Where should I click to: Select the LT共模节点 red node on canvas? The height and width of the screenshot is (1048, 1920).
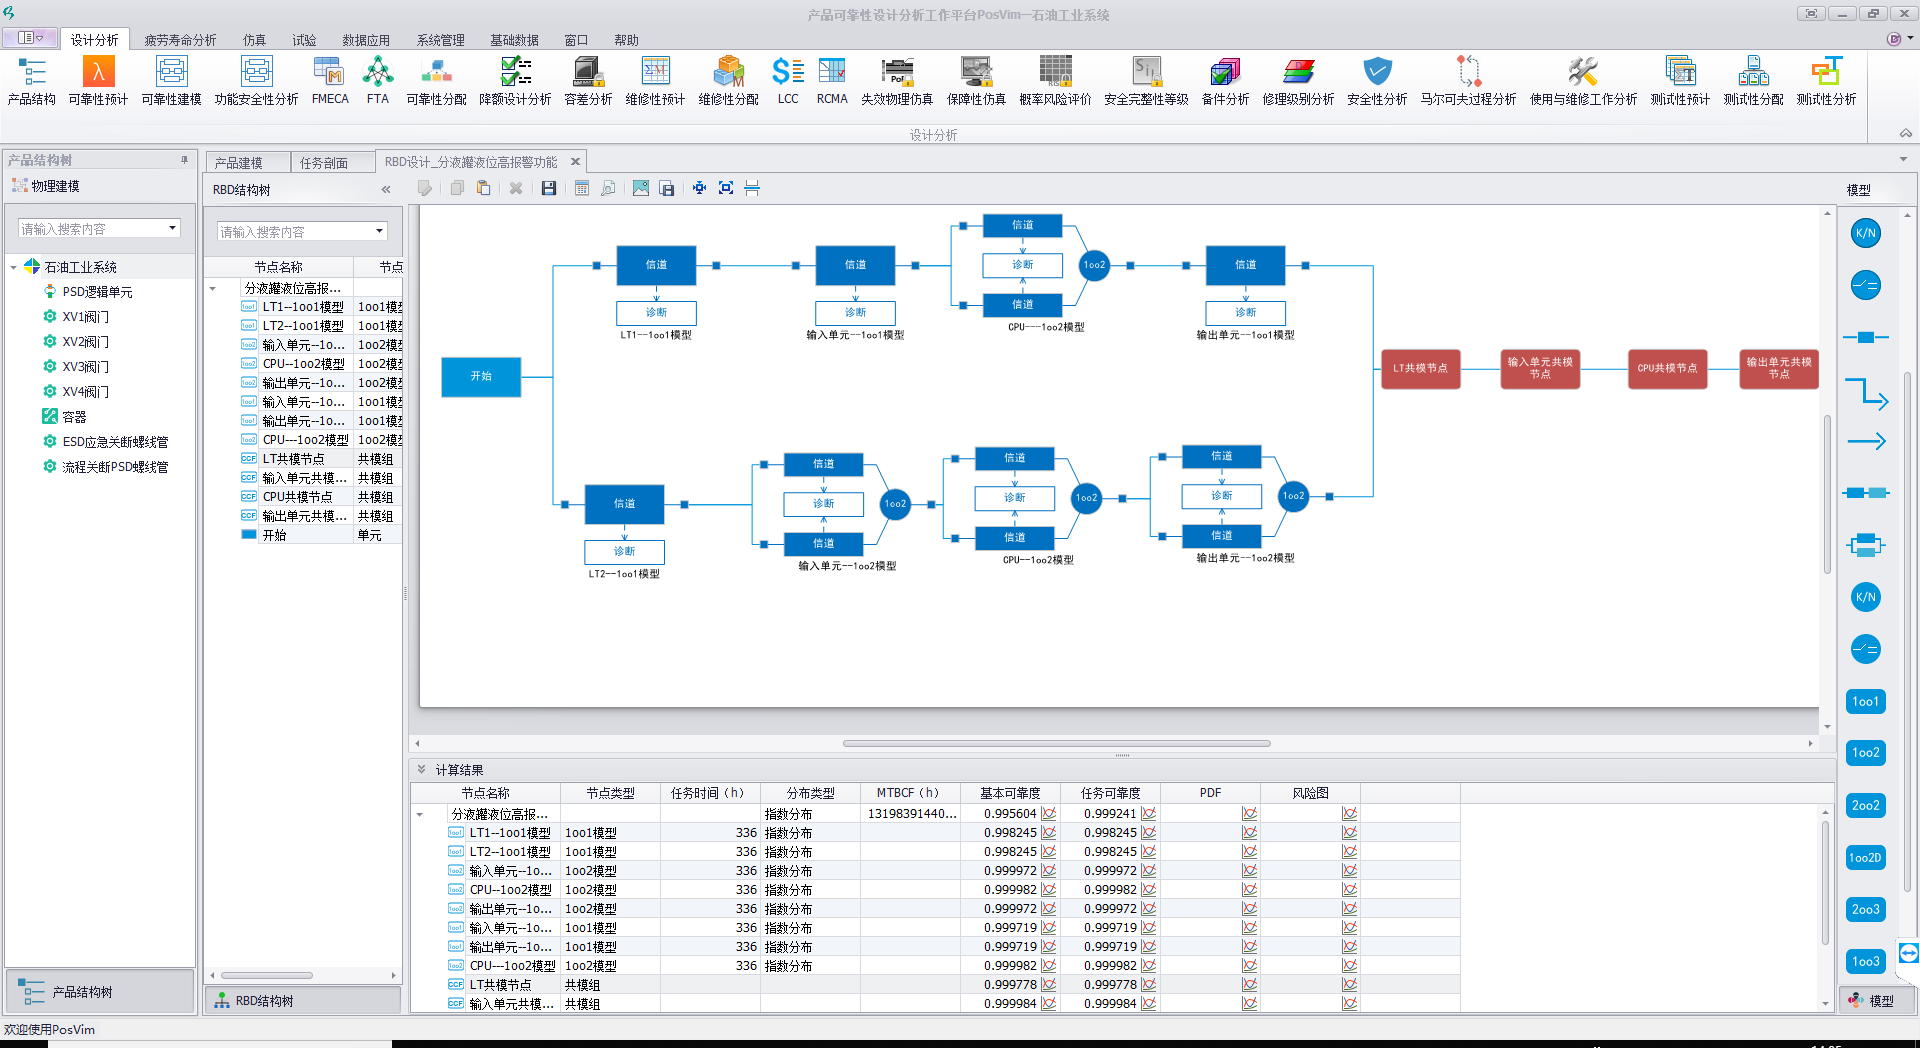click(x=1420, y=368)
